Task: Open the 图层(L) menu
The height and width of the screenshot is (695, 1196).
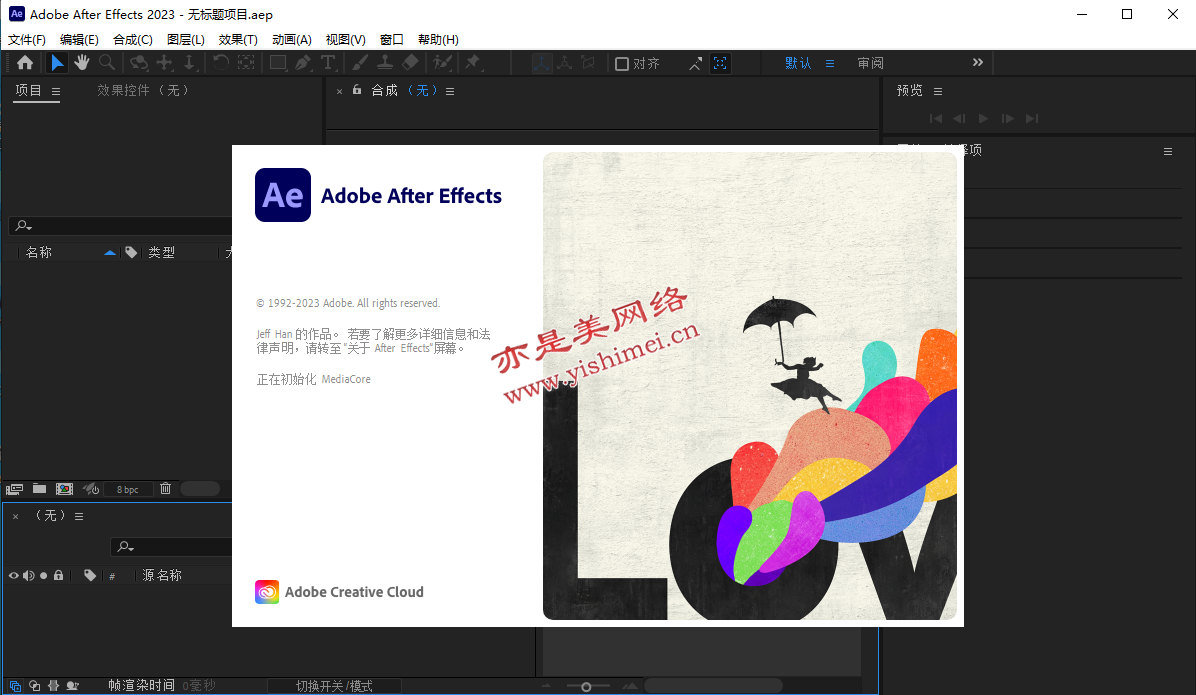Action: 185,40
